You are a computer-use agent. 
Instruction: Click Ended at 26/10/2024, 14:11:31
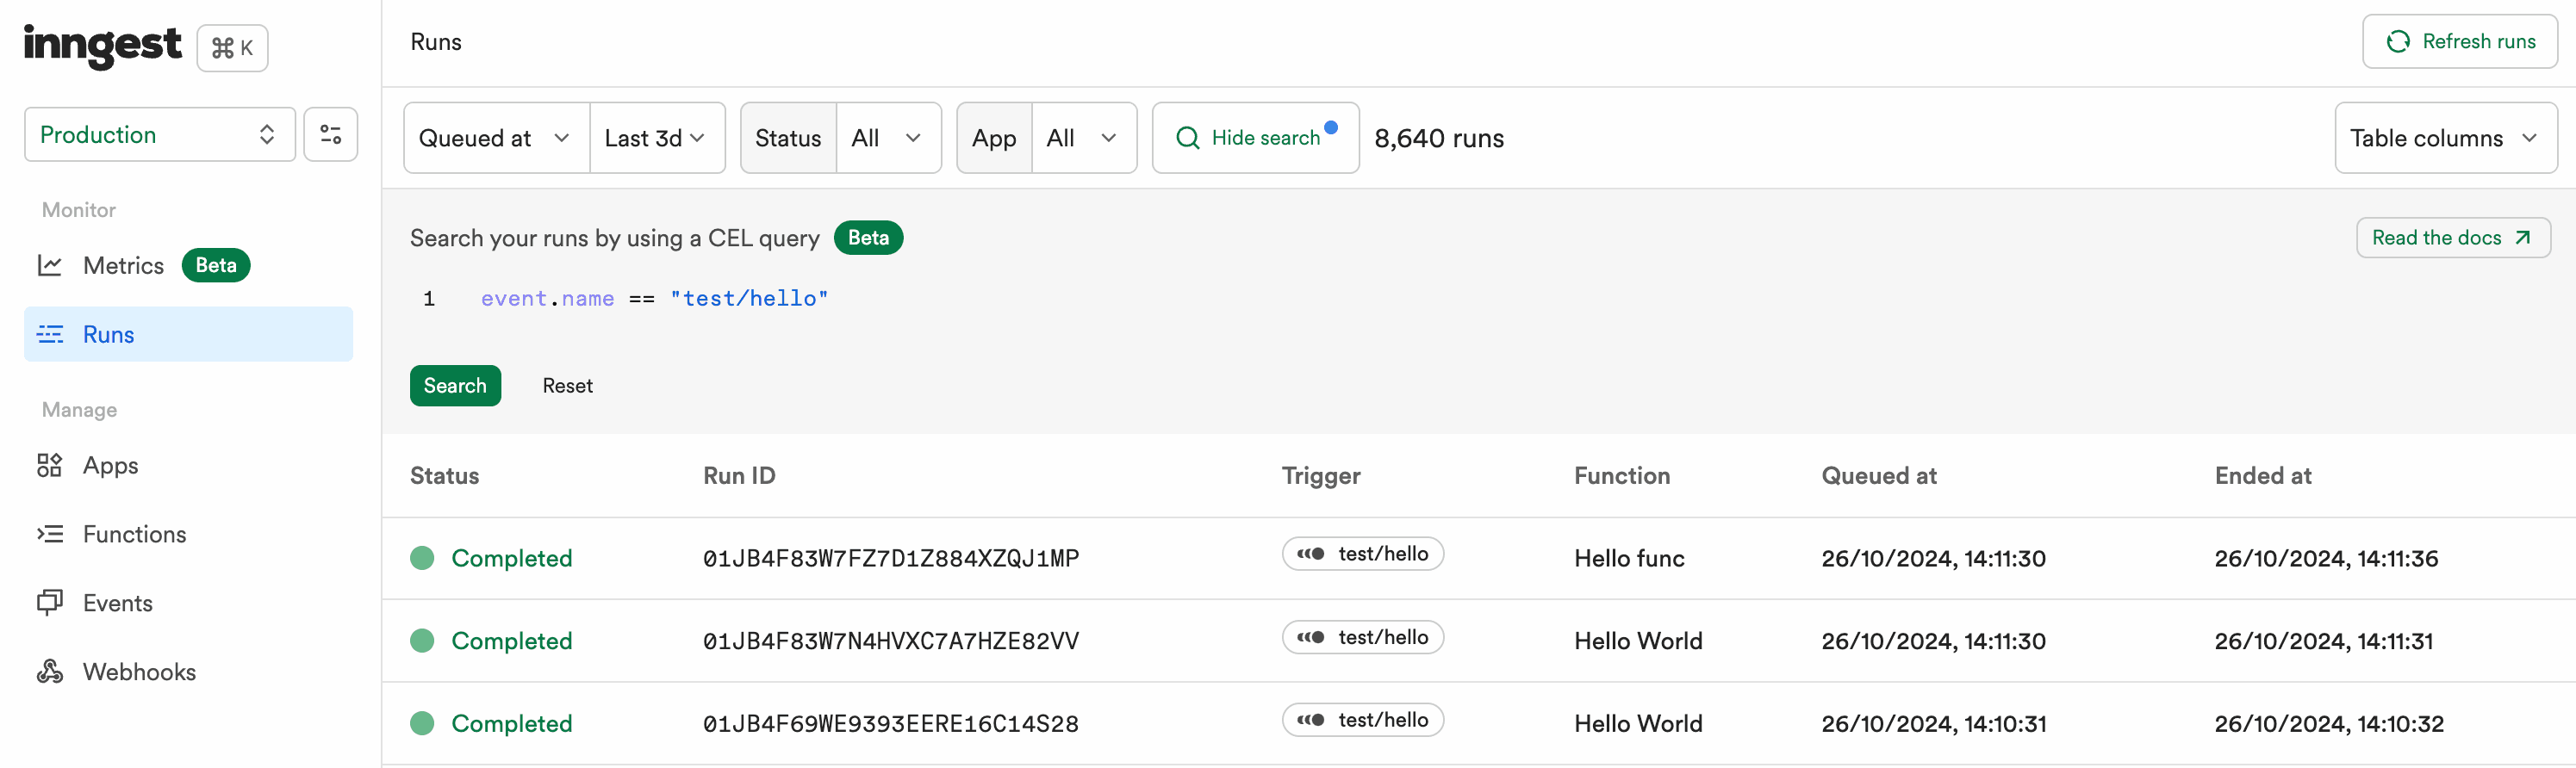tap(2324, 641)
